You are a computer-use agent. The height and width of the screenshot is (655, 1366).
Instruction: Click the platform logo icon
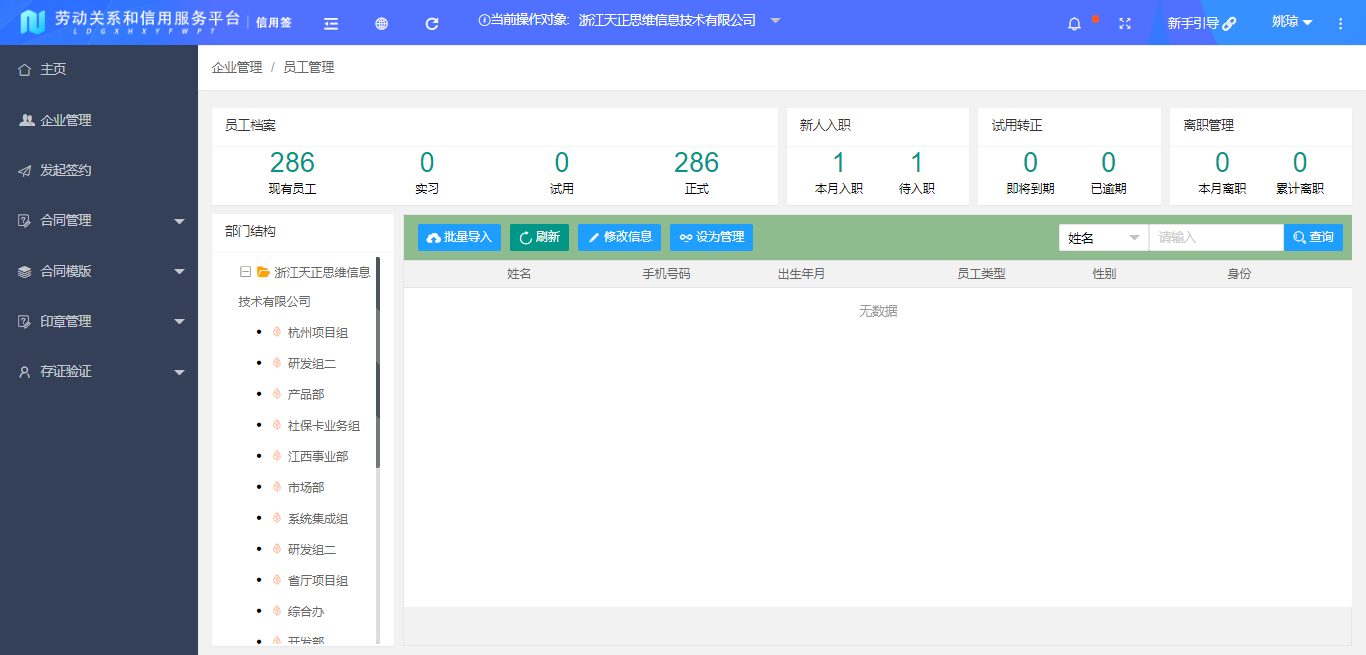click(x=33, y=21)
